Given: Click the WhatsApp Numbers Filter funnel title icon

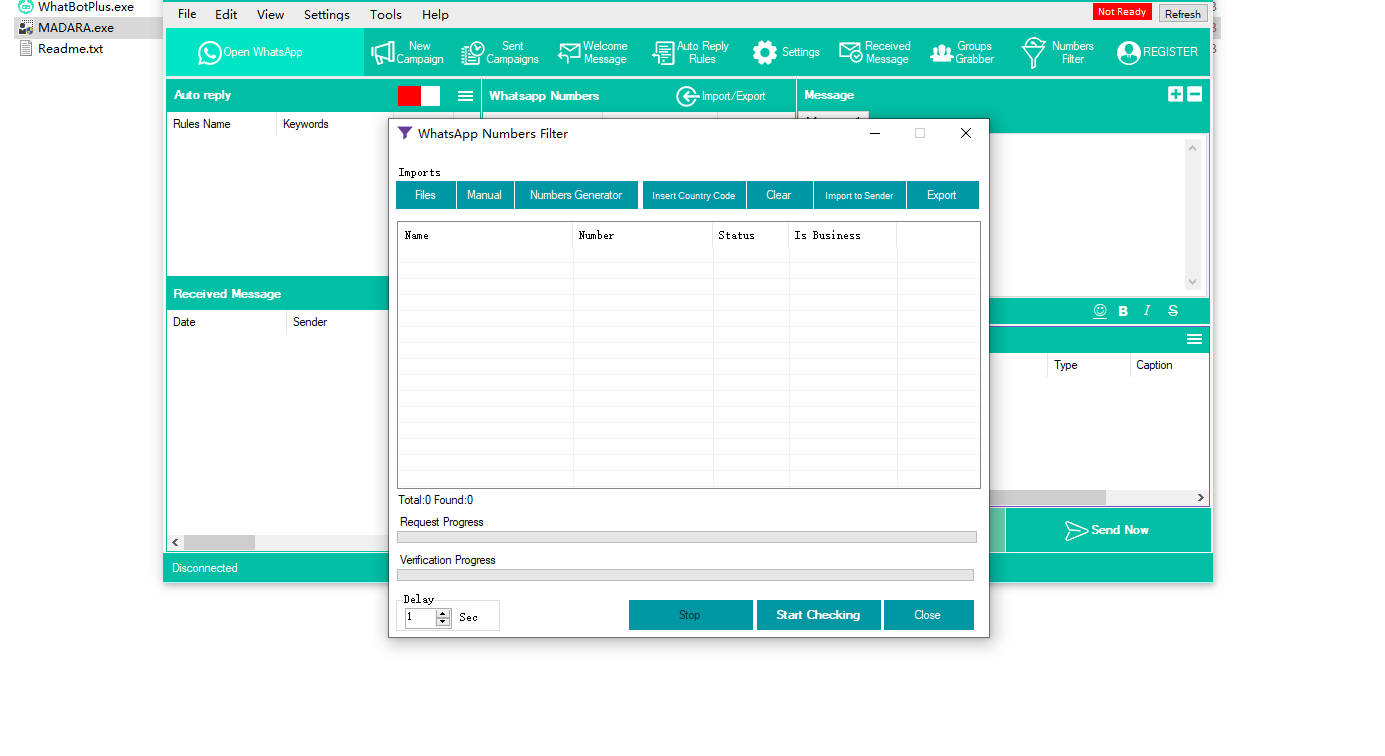Looking at the screenshot, I should 404,133.
